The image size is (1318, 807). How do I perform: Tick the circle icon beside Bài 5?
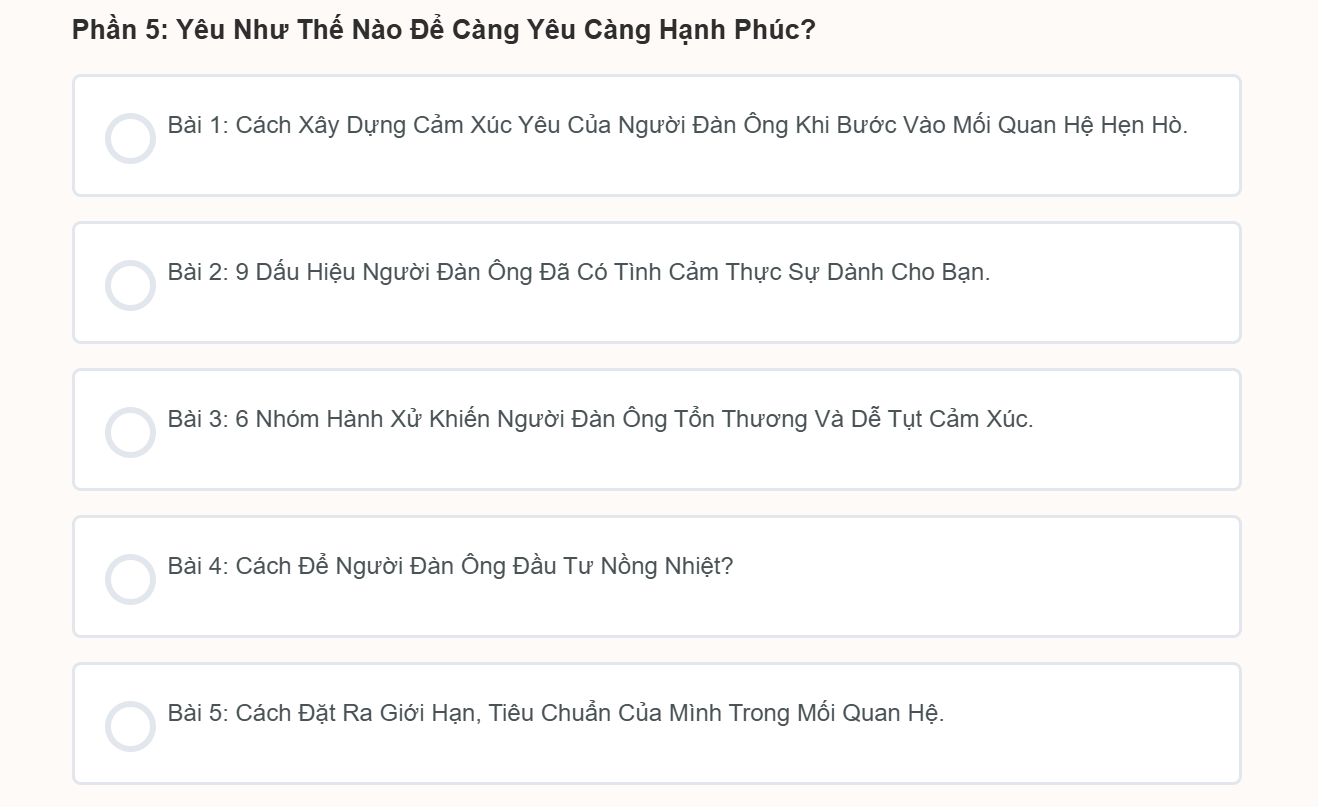click(x=130, y=726)
